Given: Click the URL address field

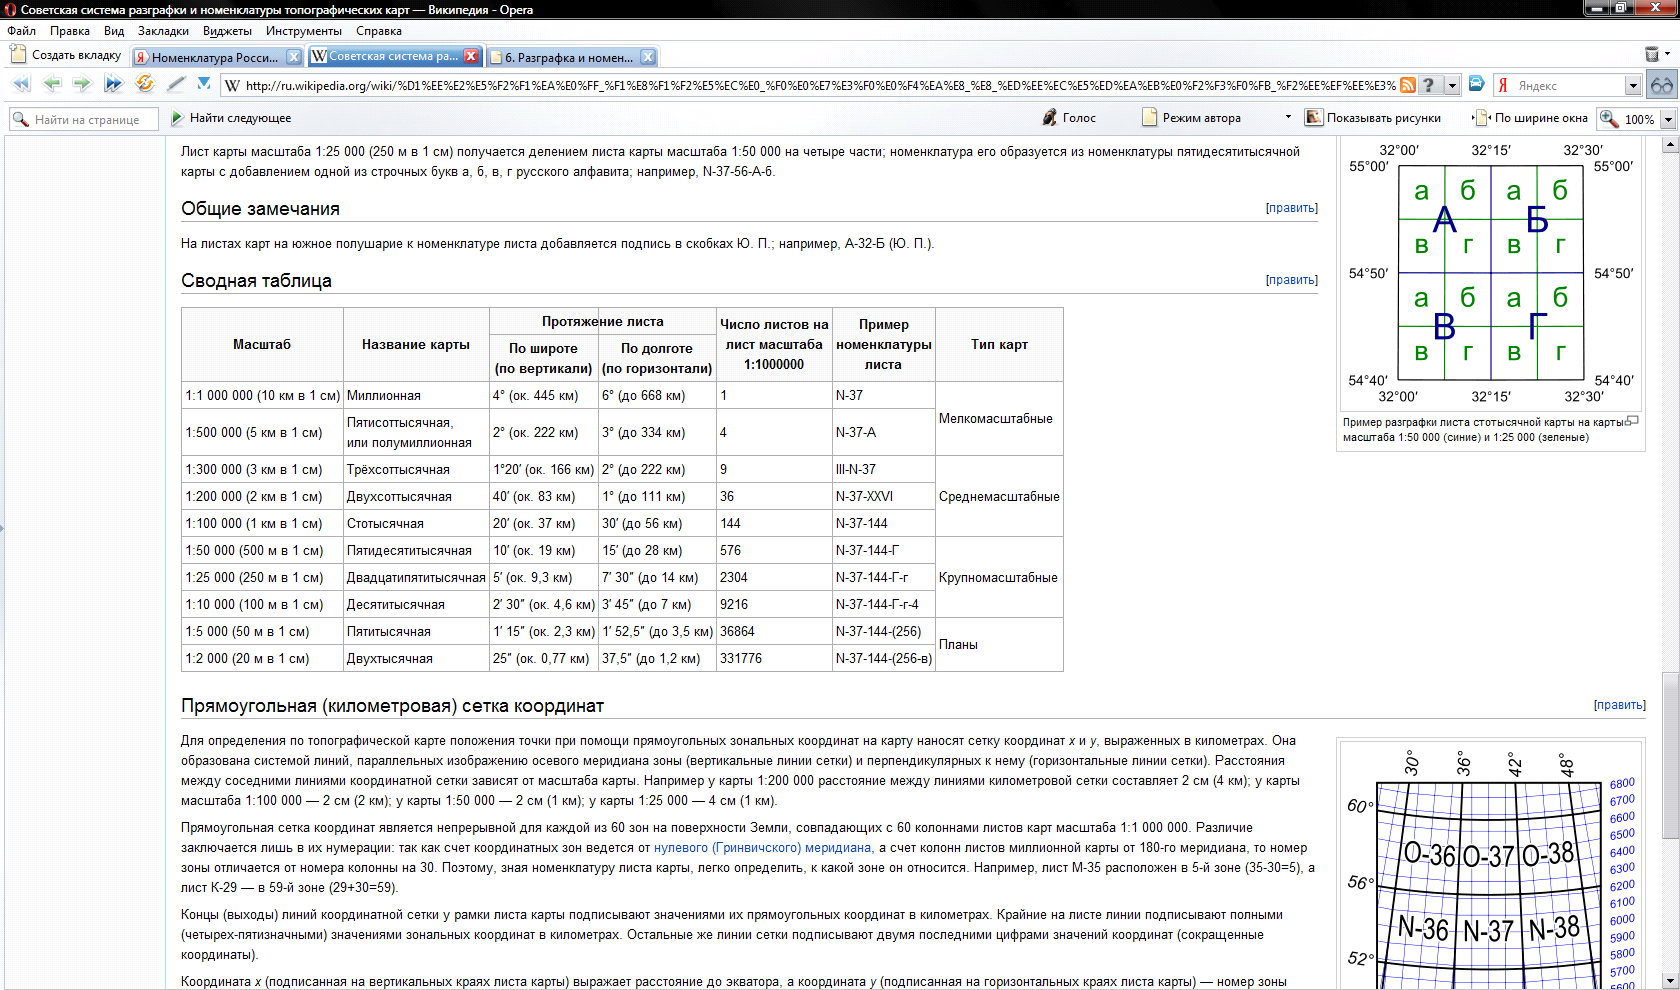Looking at the screenshot, I should pyautogui.click(x=818, y=86).
